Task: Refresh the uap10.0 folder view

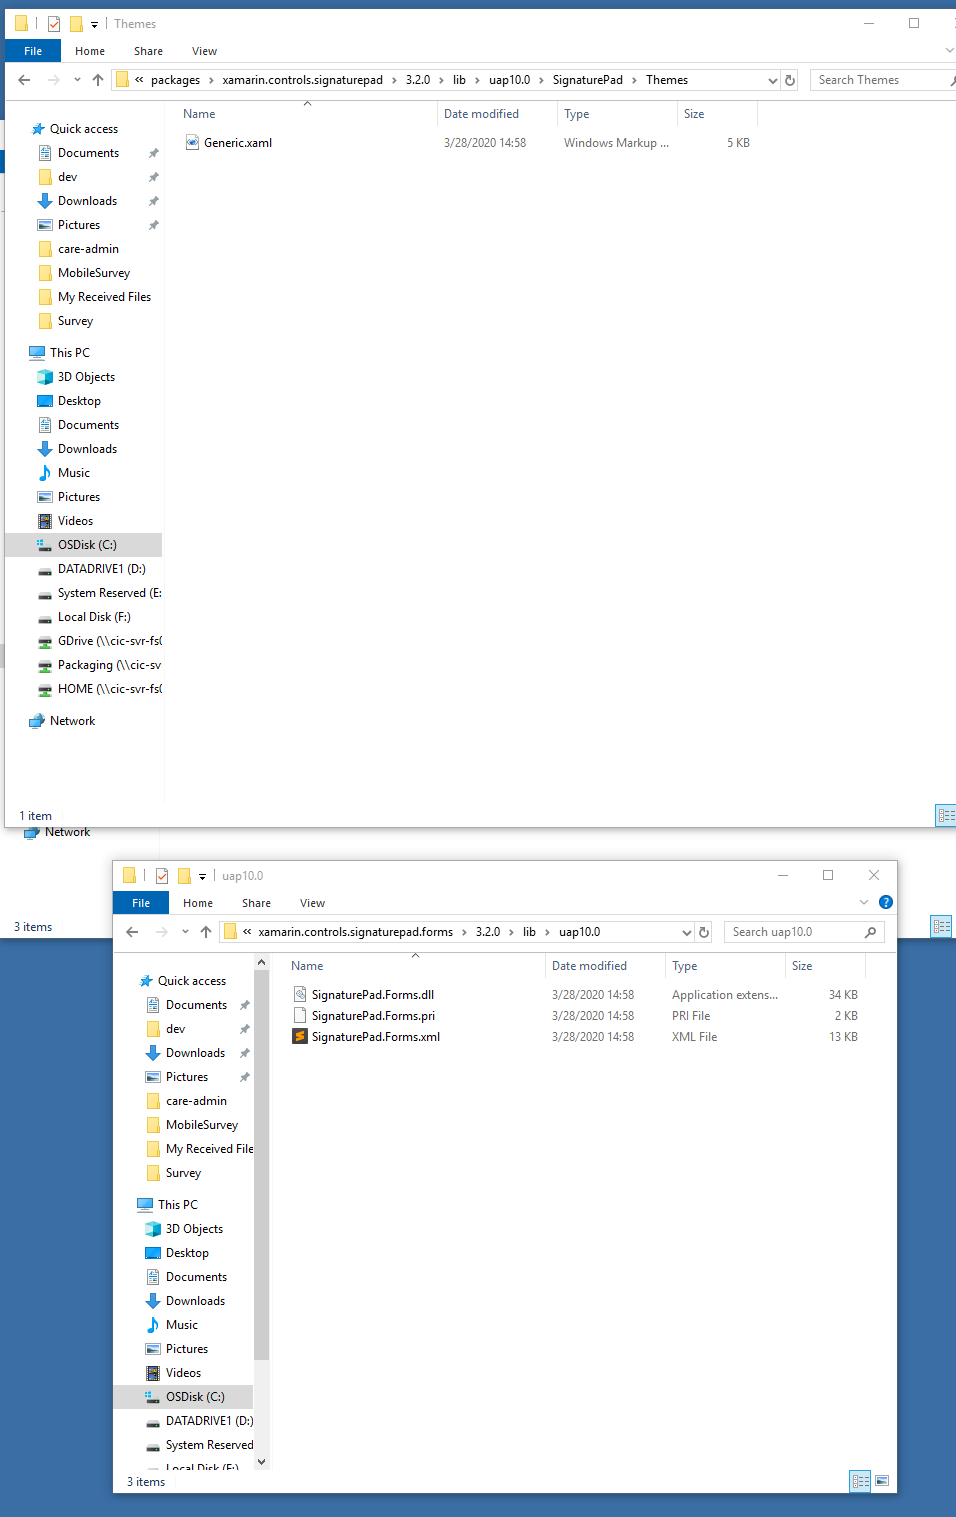Action: coord(704,932)
